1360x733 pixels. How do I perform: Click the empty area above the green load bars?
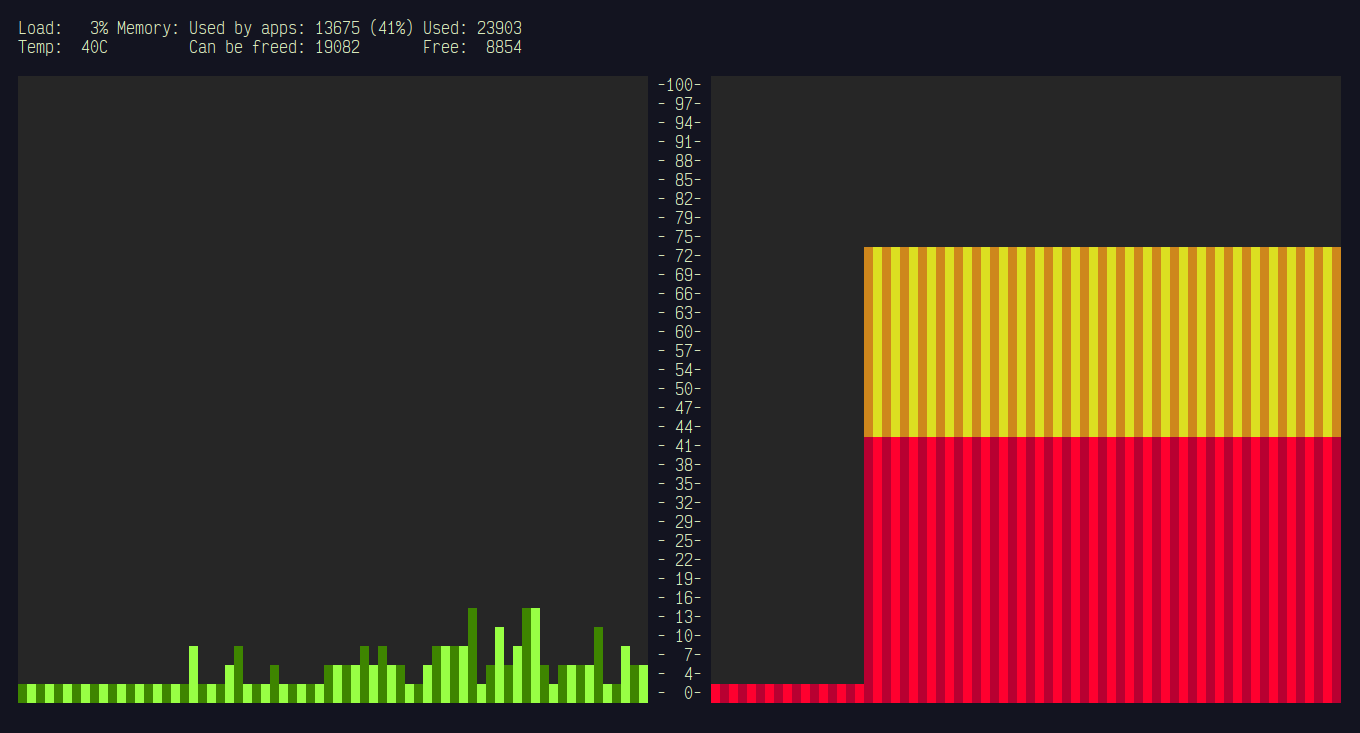point(330,330)
